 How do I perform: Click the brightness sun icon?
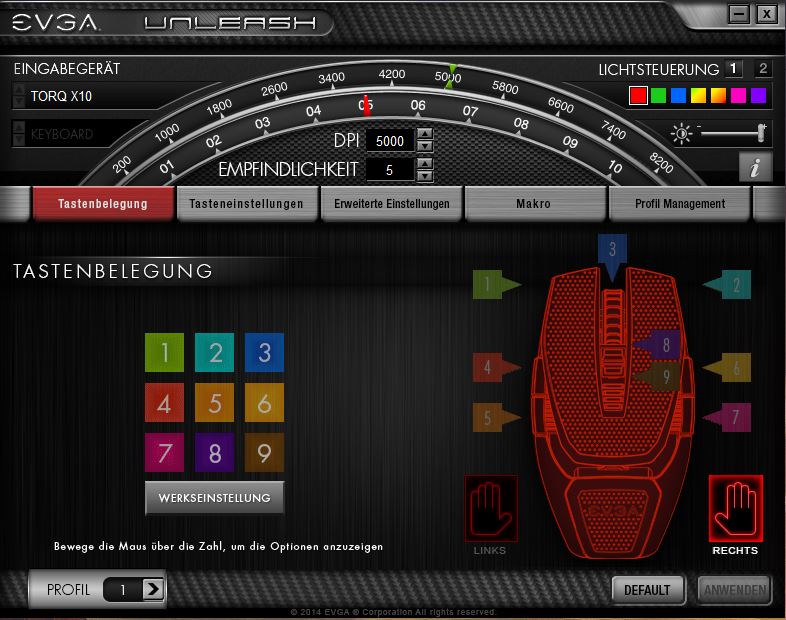682,134
